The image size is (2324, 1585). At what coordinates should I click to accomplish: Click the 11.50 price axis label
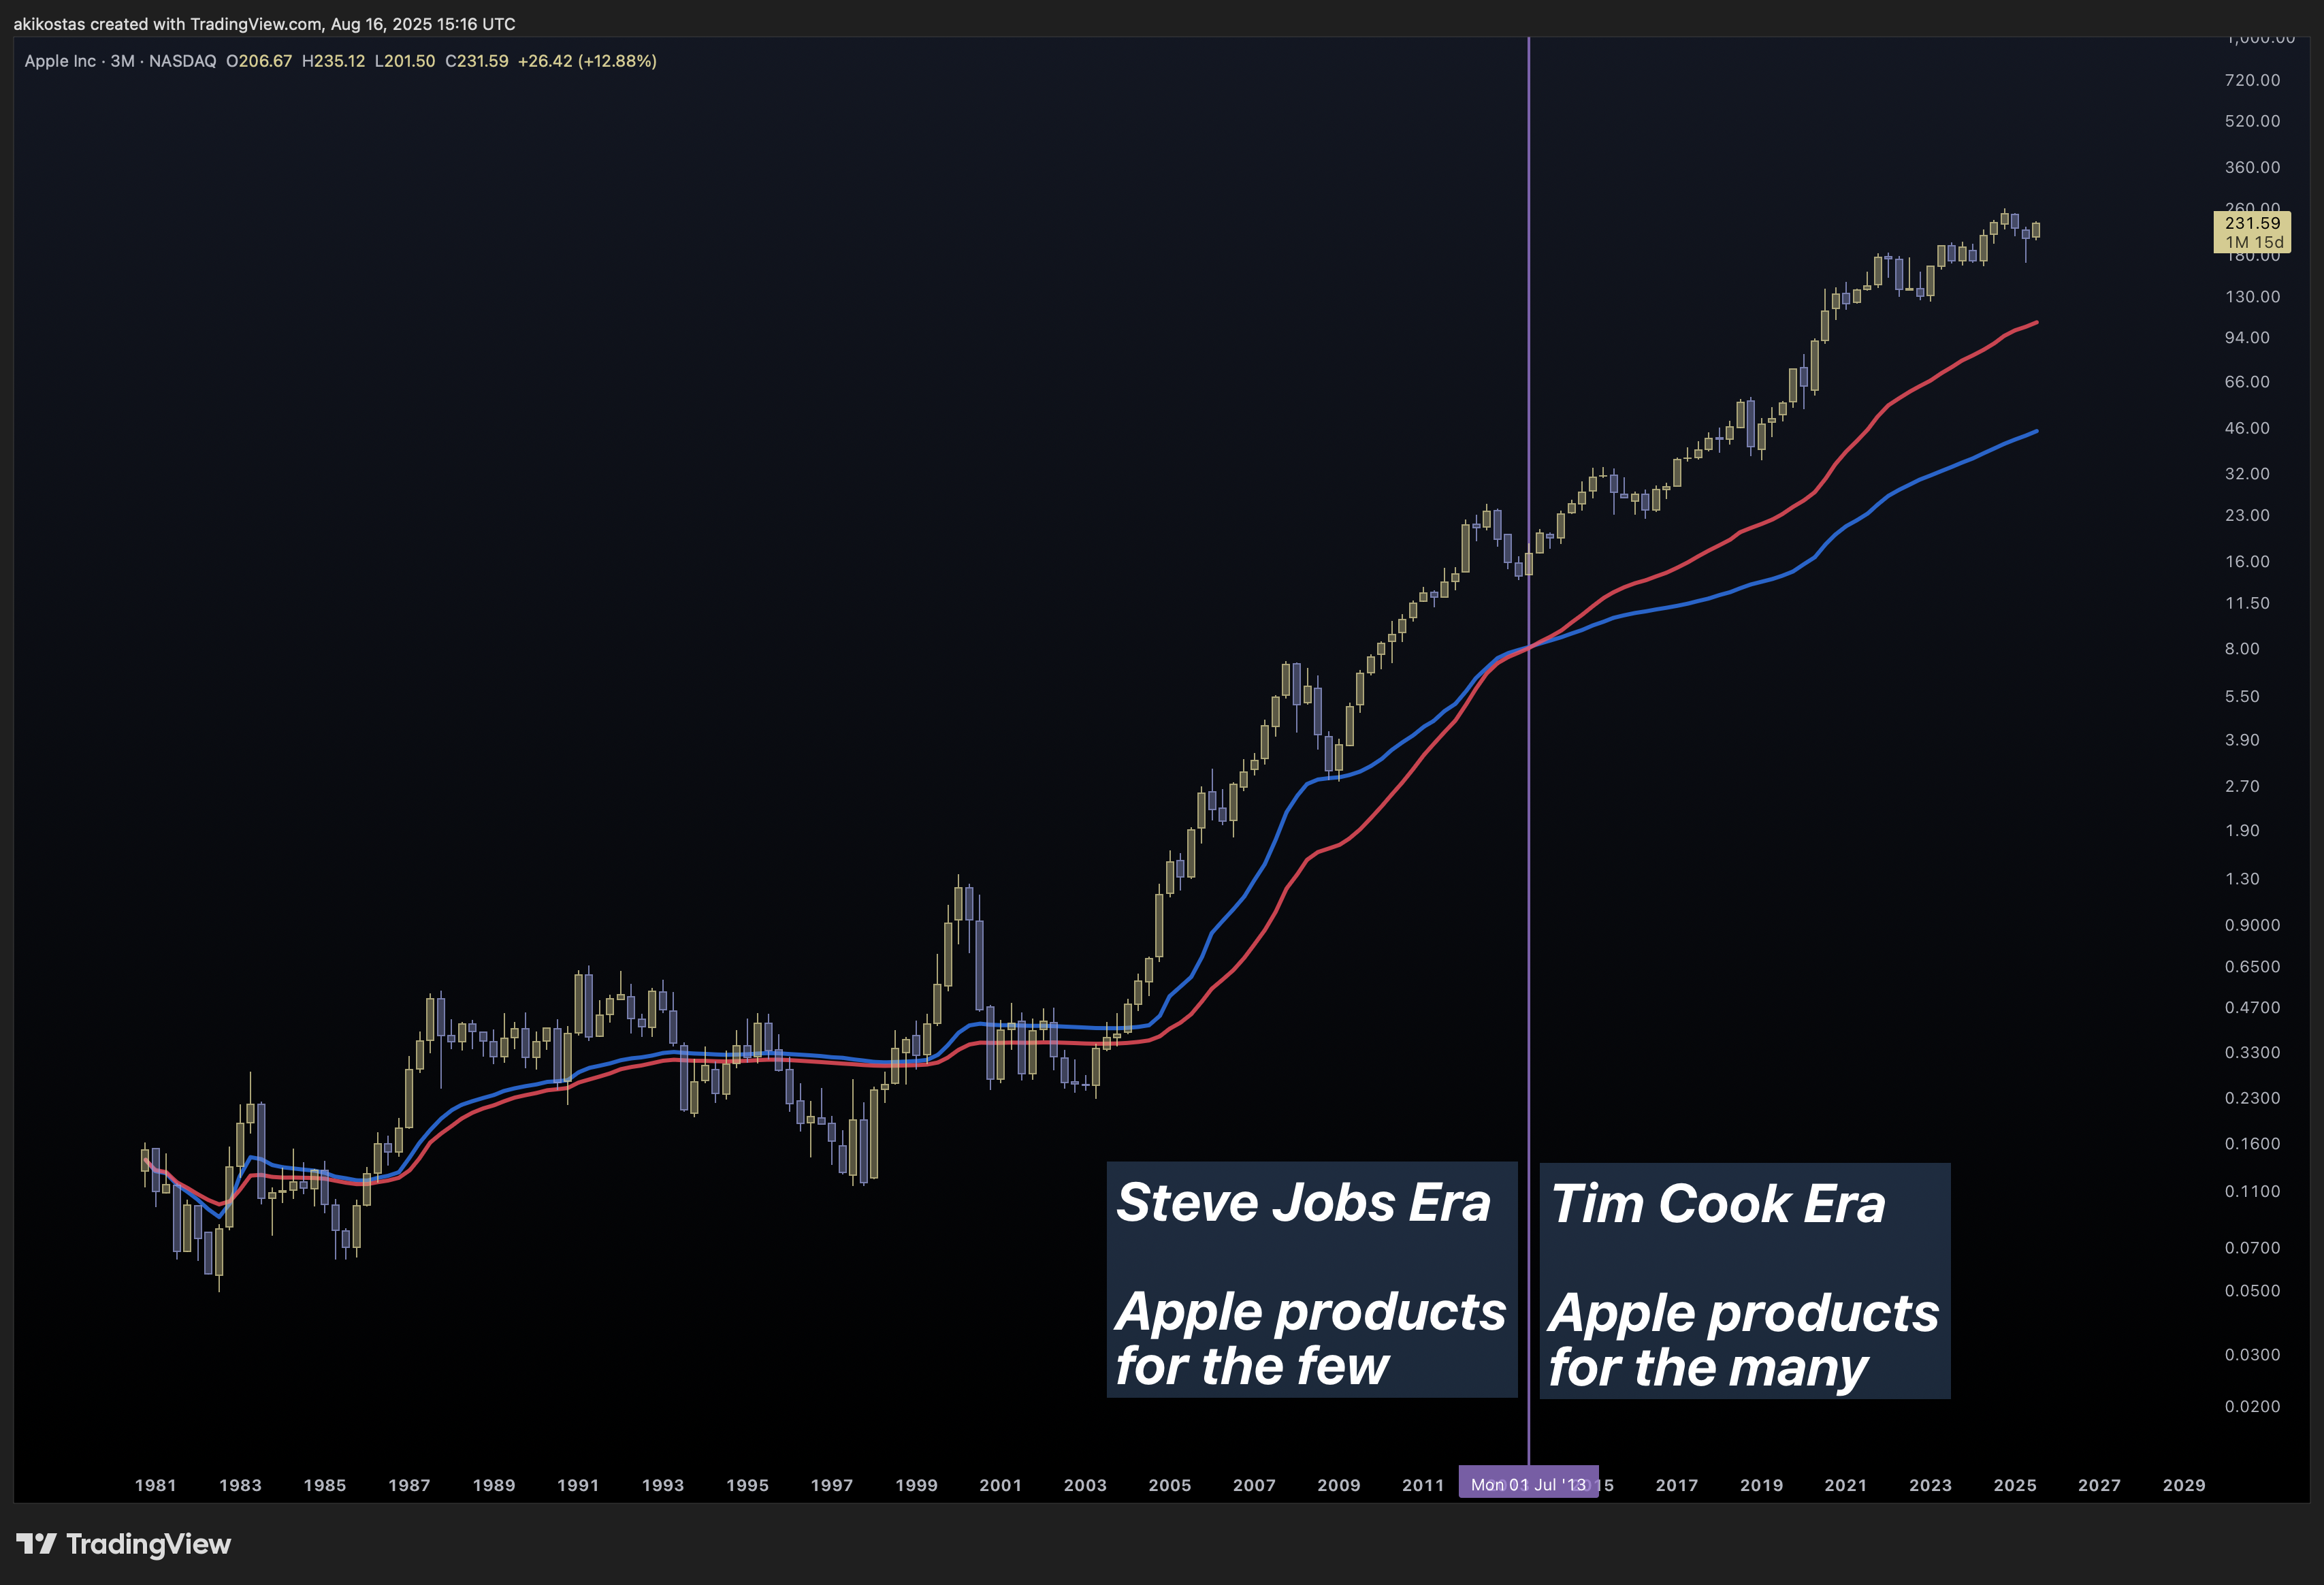[2247, 603]
